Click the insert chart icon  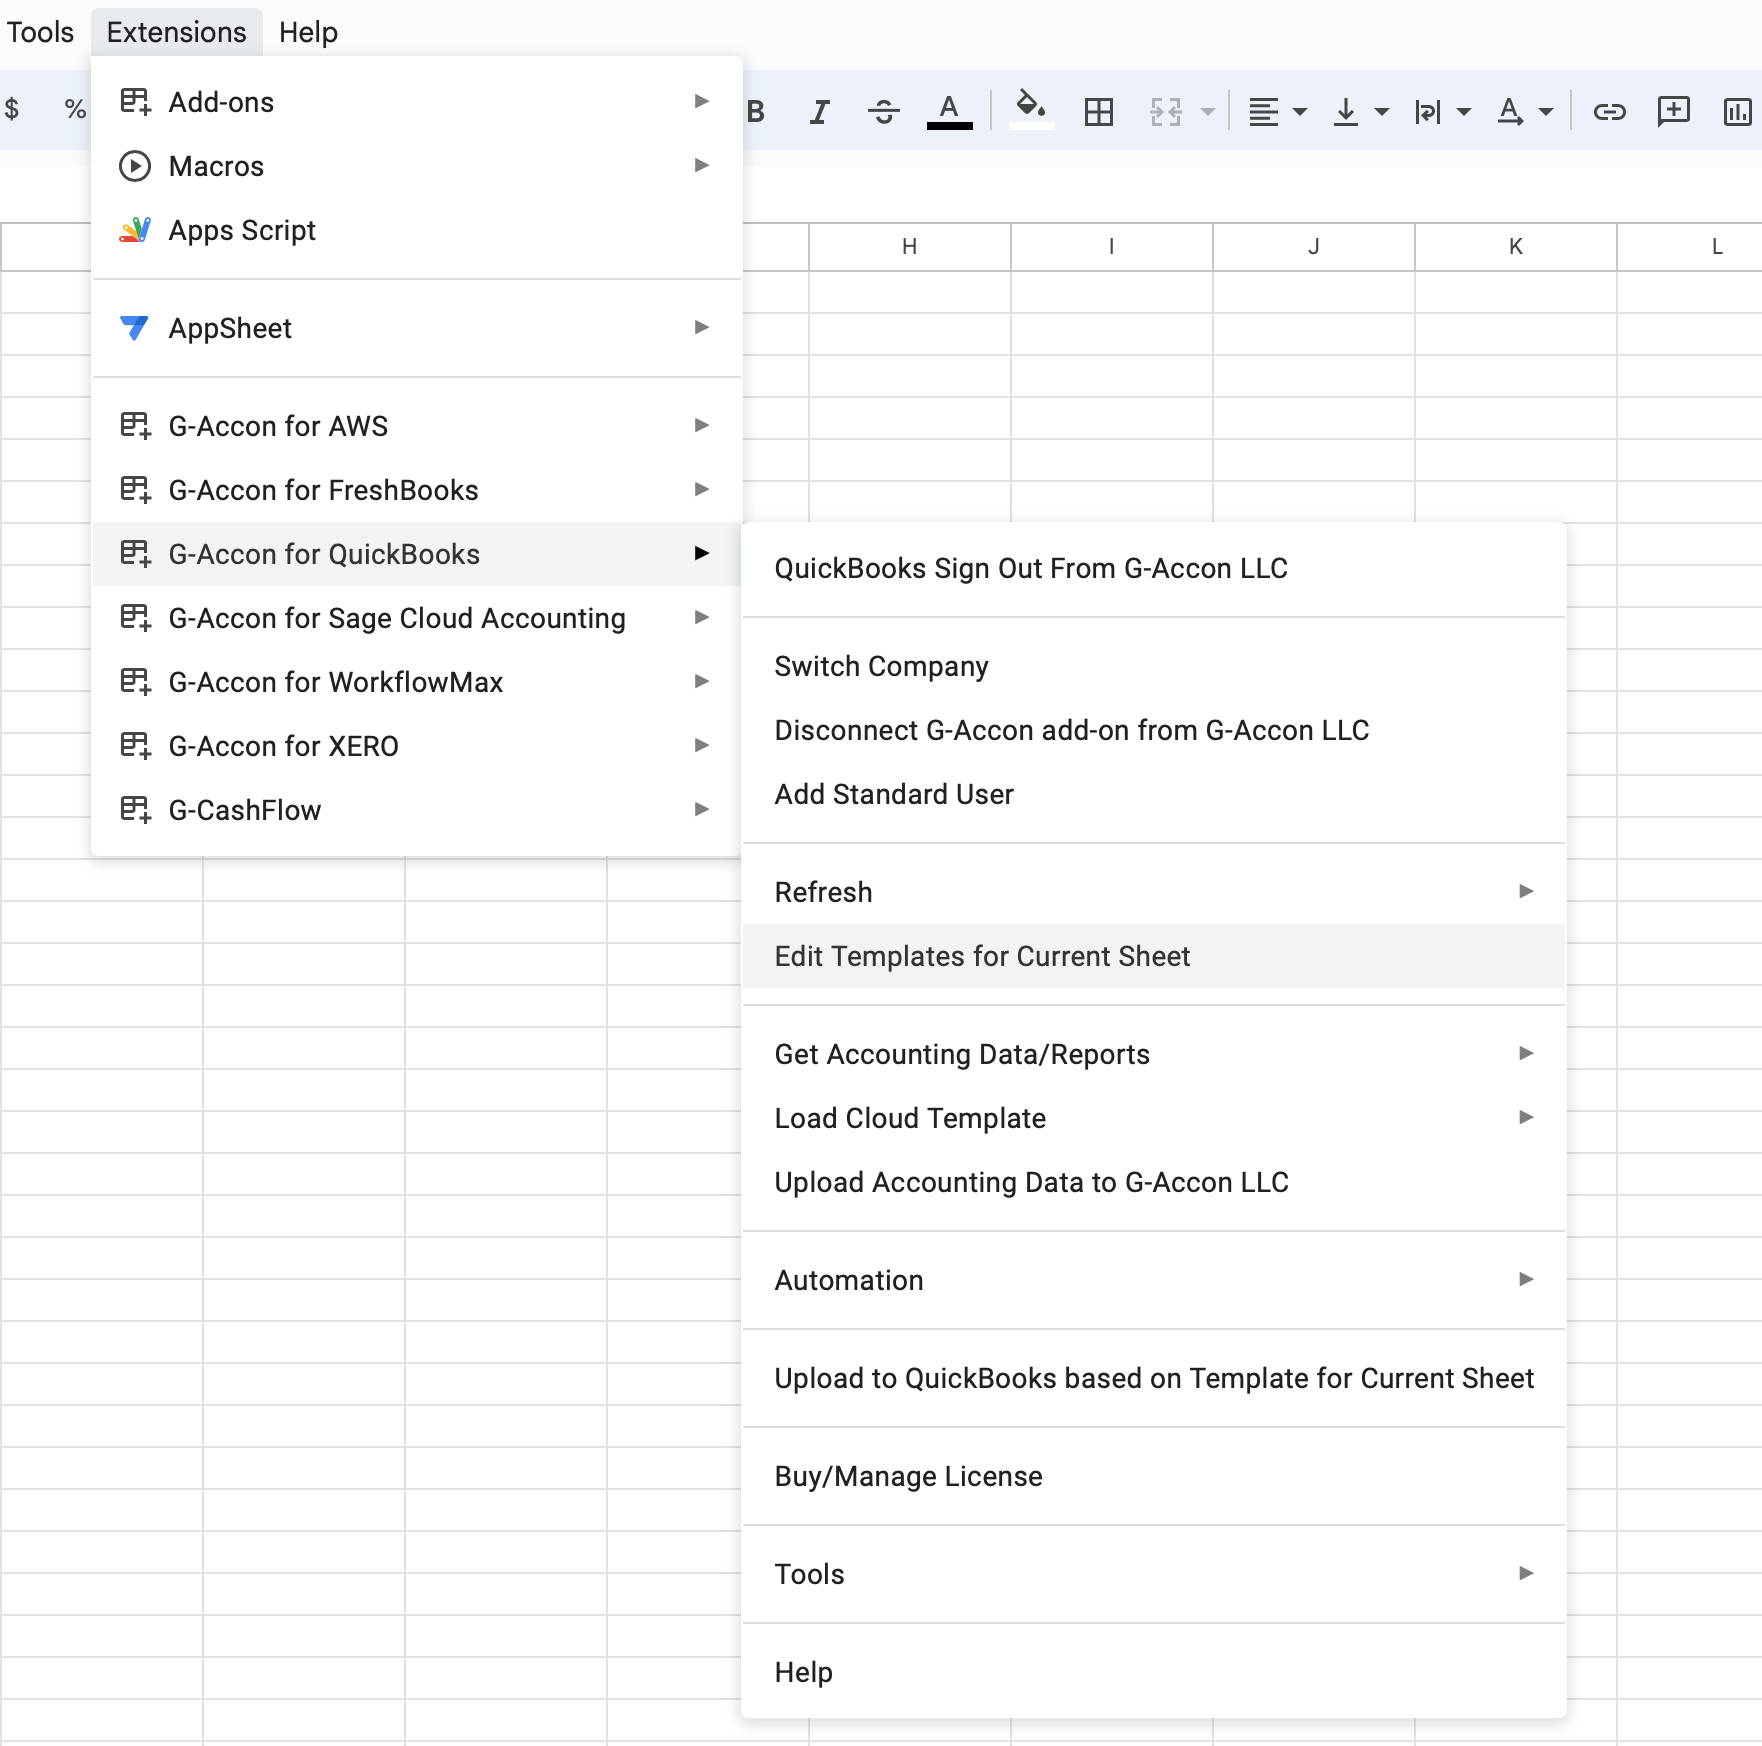1738,111
